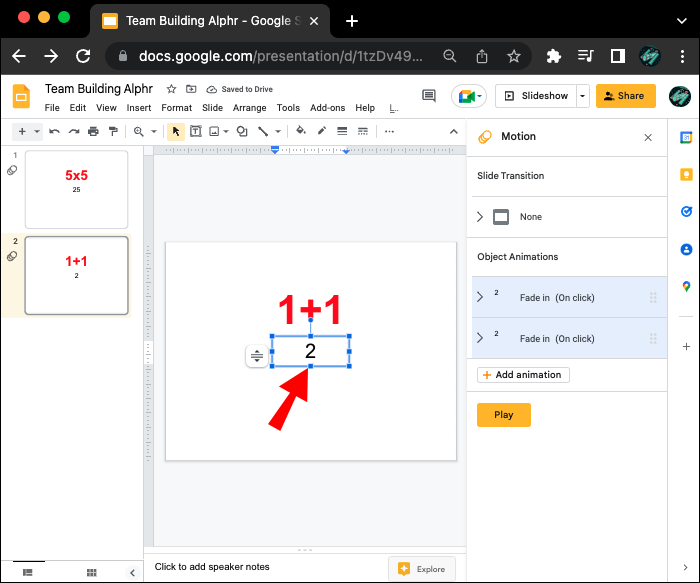Click the Move to folder icon
700x583 pixels.
click(x=191, y=89)
